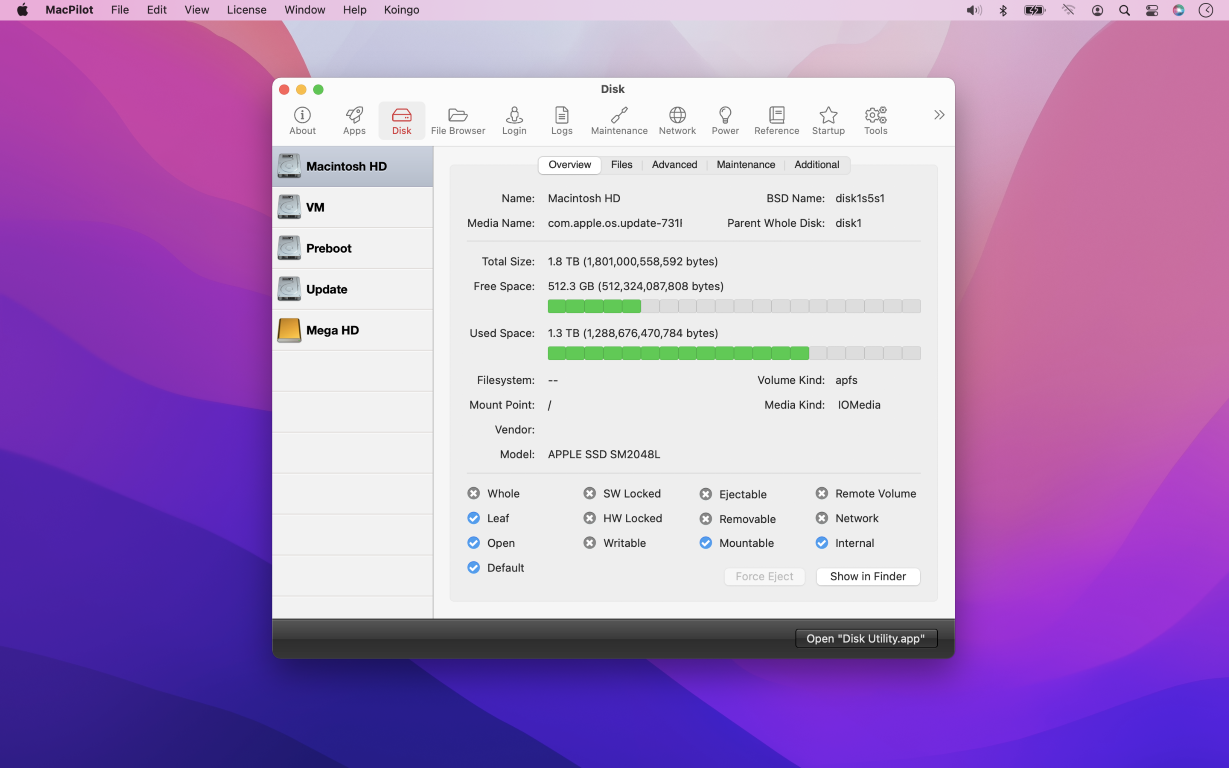This screenshot has height=768, width=1229.
Task: Toggle the HW Locked indicator
Action: (x=590, y=518)
